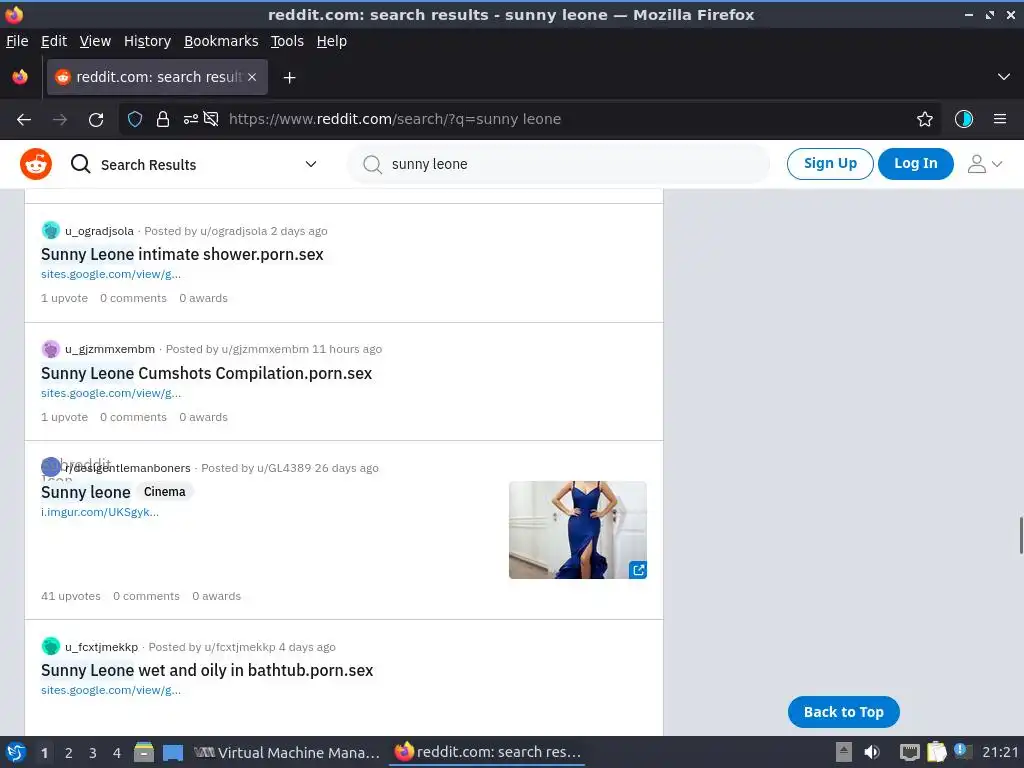The image size is (1024, 768).
Task: Bookmark this page with the star icon
Action: point(925,119)
